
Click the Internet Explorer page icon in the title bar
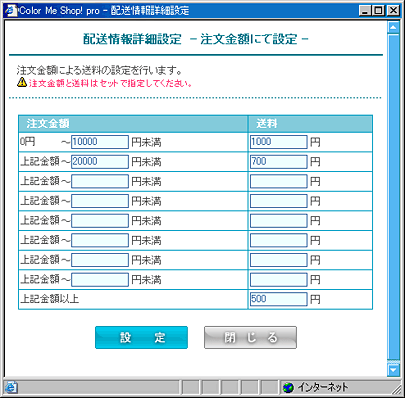coord(11,10)
